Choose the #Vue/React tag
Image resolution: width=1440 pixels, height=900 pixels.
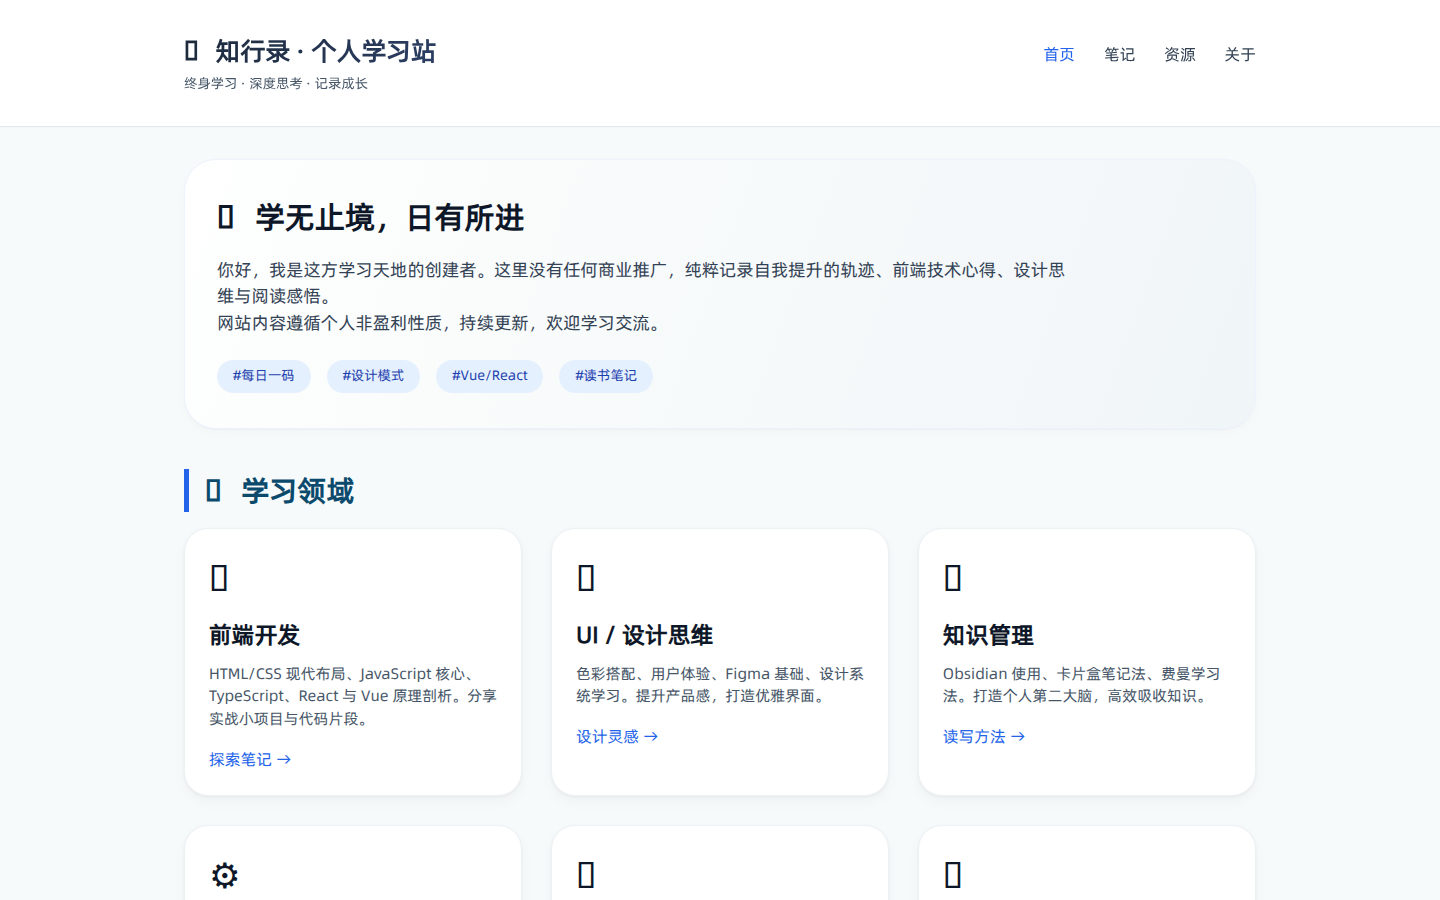pyautogui.click(x=489, y=376)
